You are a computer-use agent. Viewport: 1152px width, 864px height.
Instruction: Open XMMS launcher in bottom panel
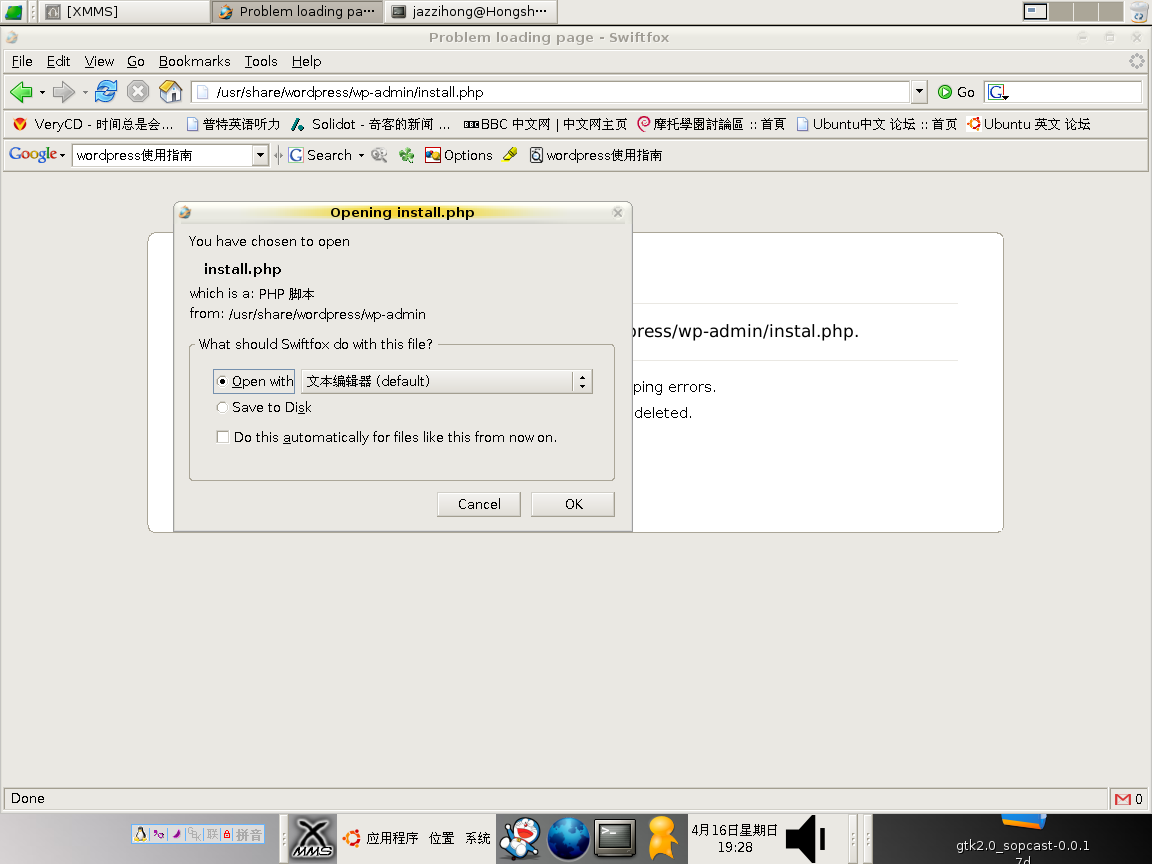click(312, 838)
